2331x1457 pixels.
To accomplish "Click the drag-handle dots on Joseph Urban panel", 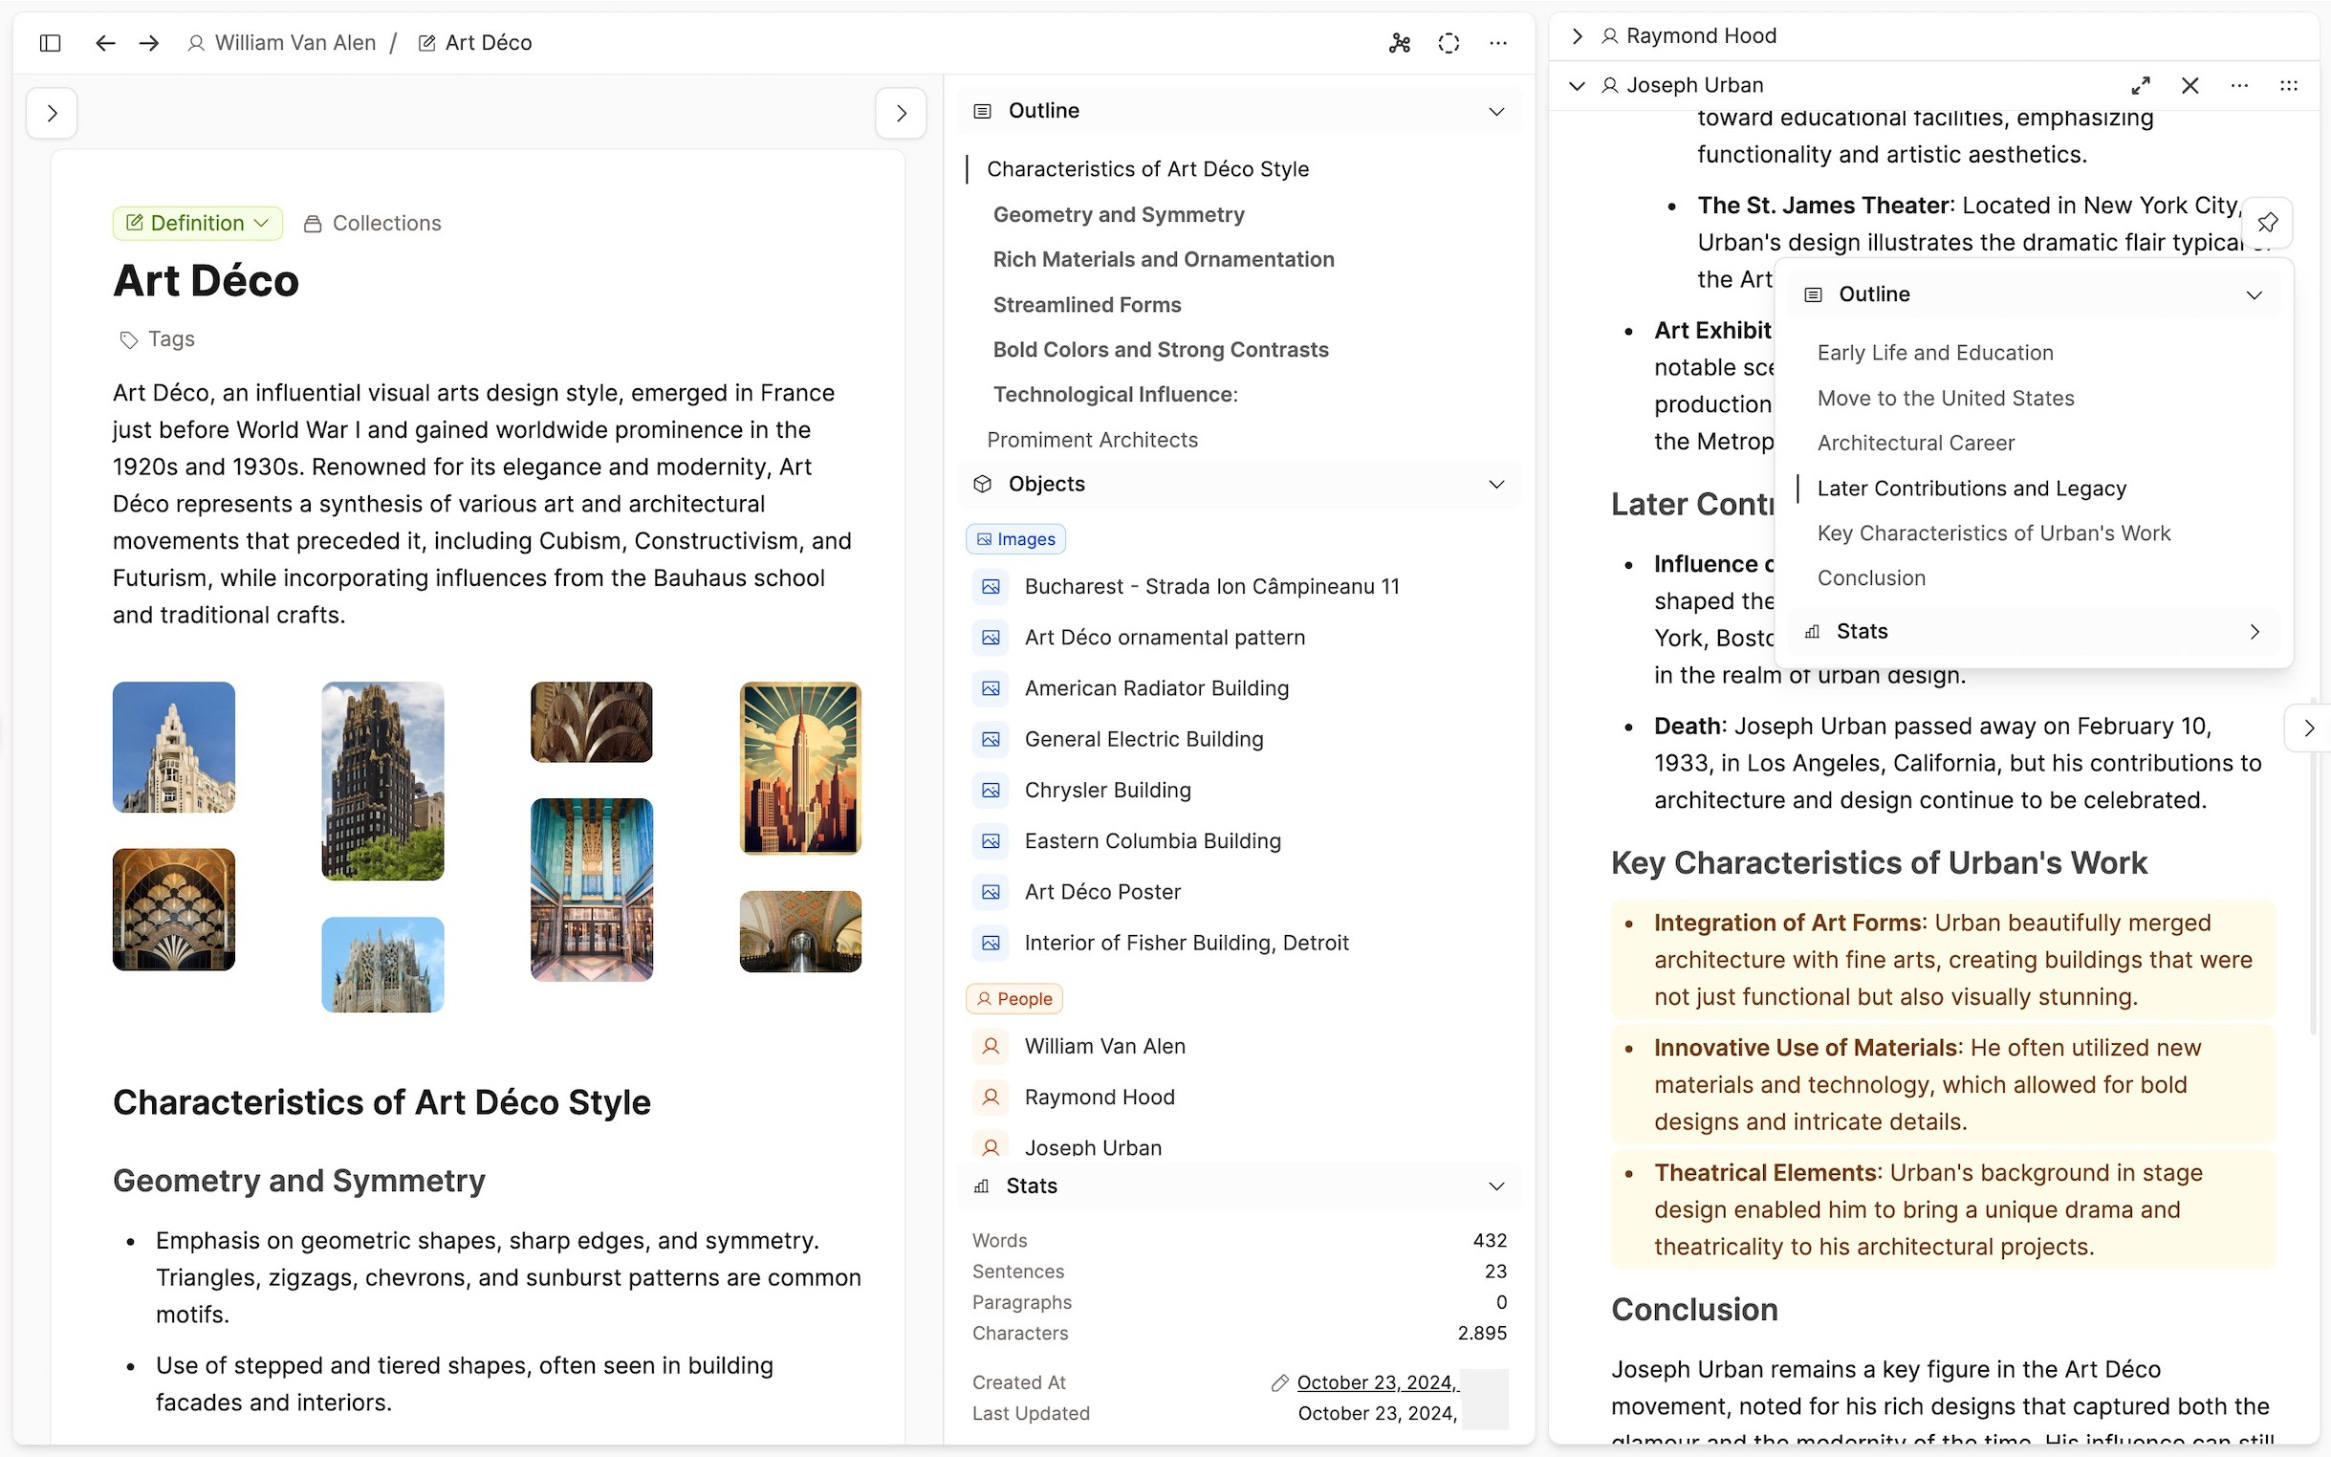I will tap(2288, 86).
